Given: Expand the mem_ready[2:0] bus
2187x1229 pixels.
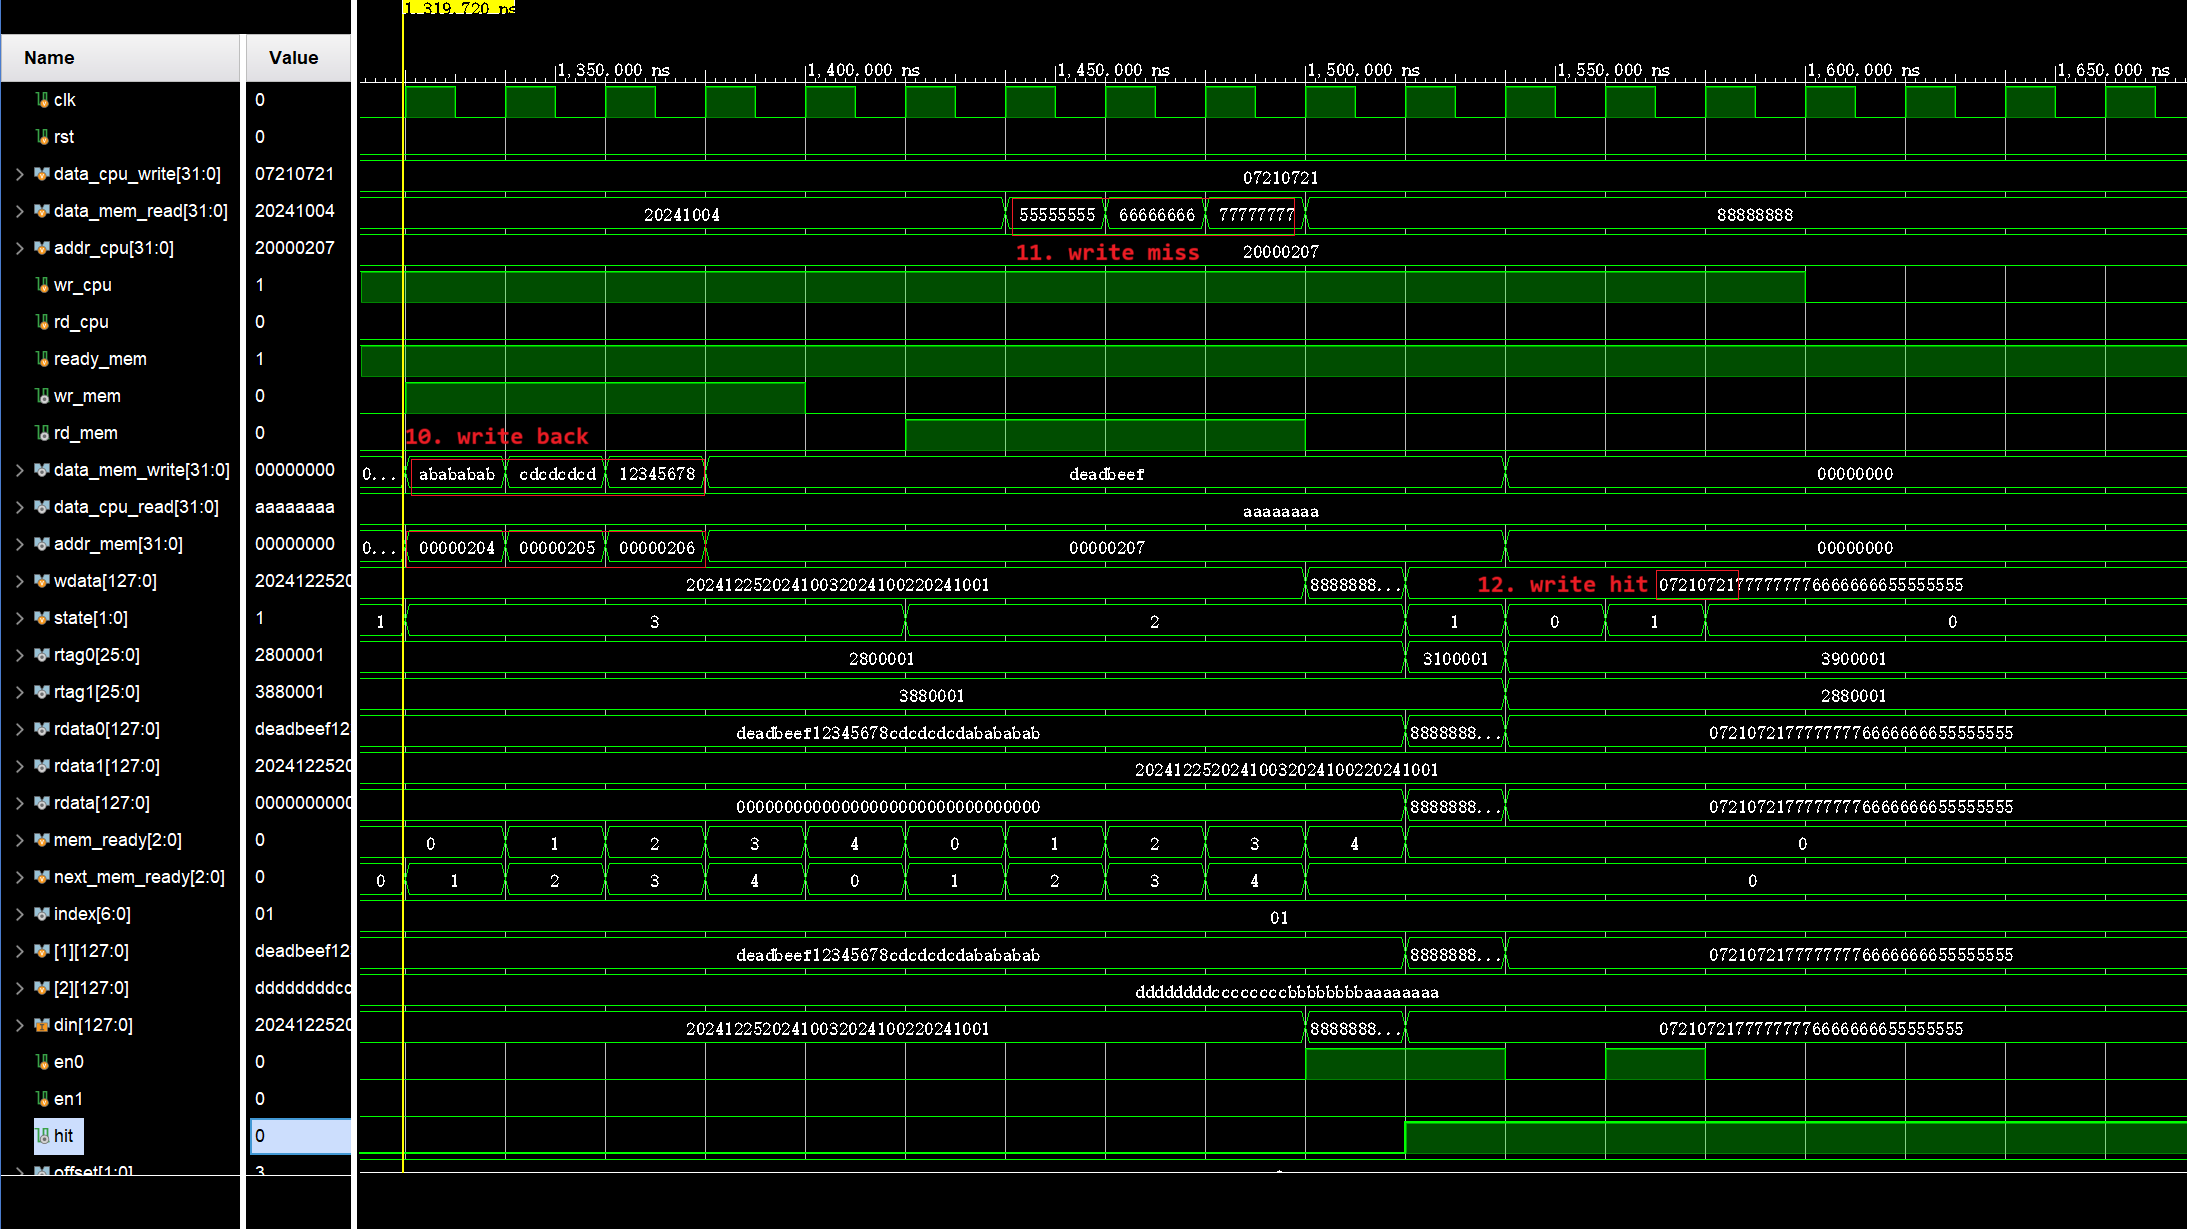Looking at the screenshot, I should 19,840.
